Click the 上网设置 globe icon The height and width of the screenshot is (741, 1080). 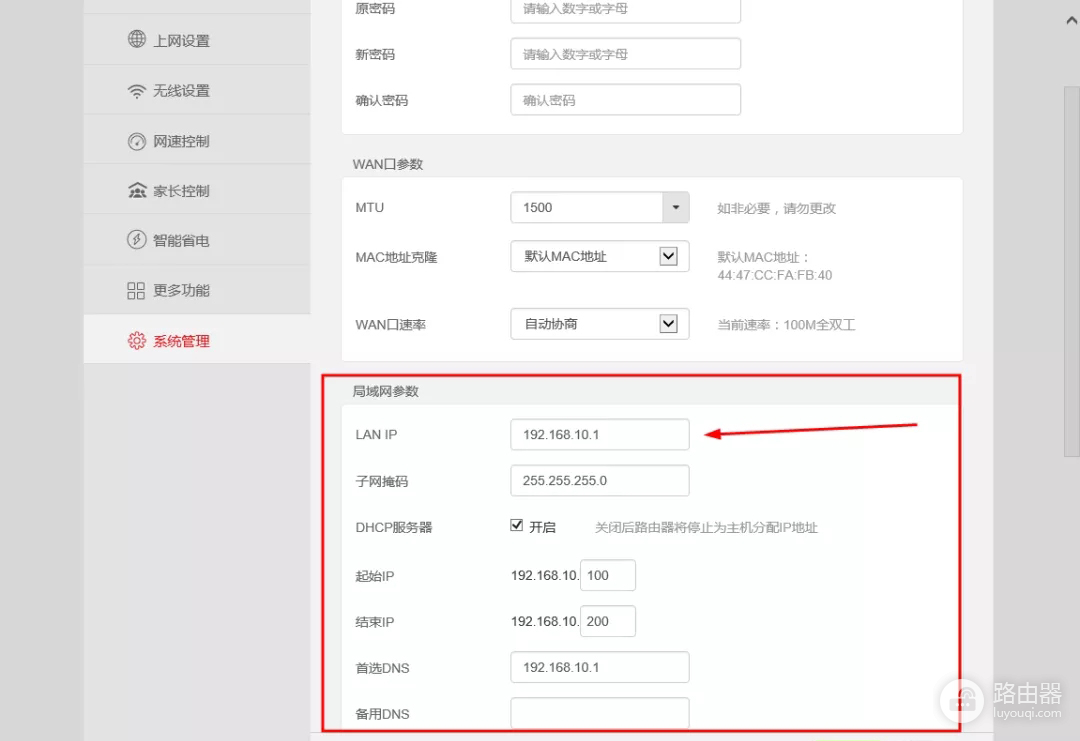pos(136,40)
